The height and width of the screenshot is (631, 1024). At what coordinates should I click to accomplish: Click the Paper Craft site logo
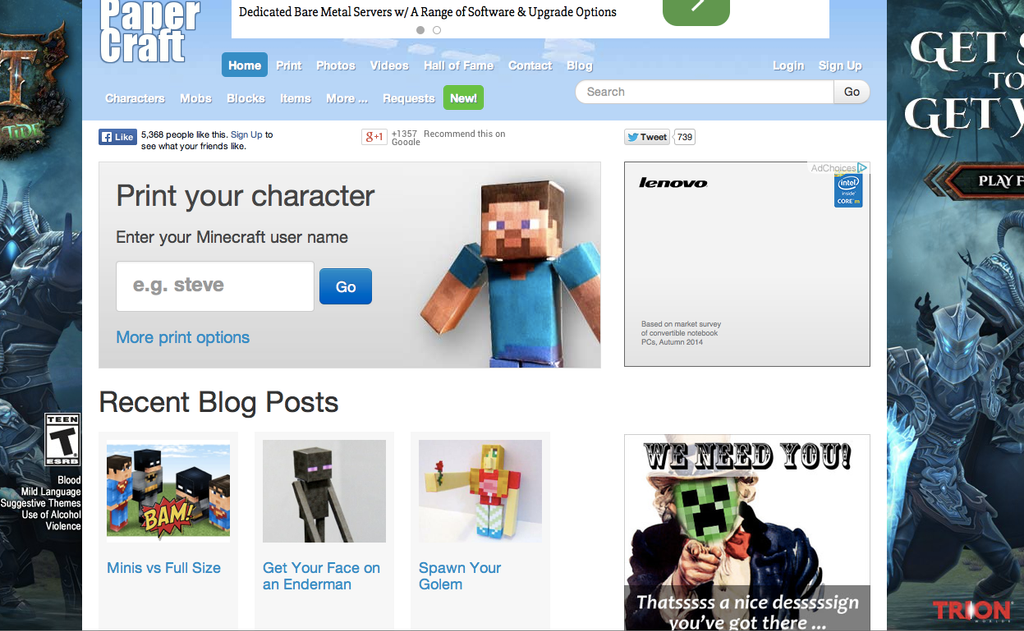pos(150,31)
